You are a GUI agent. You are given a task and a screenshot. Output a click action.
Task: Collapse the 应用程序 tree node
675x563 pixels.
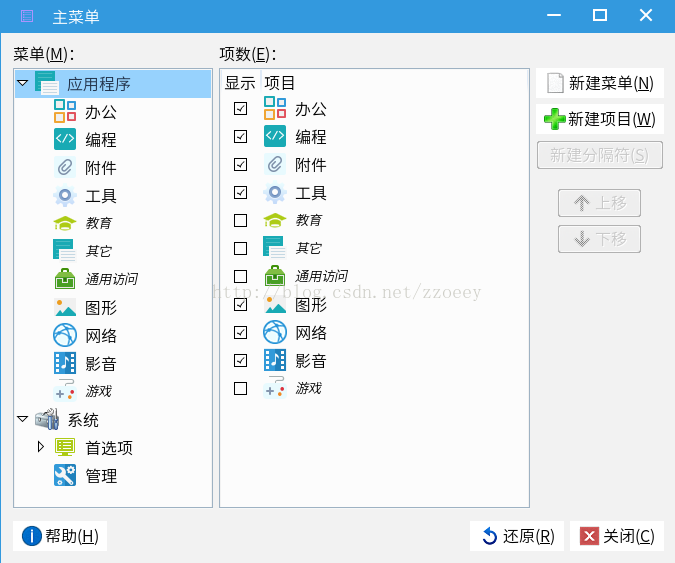[23, 82]
